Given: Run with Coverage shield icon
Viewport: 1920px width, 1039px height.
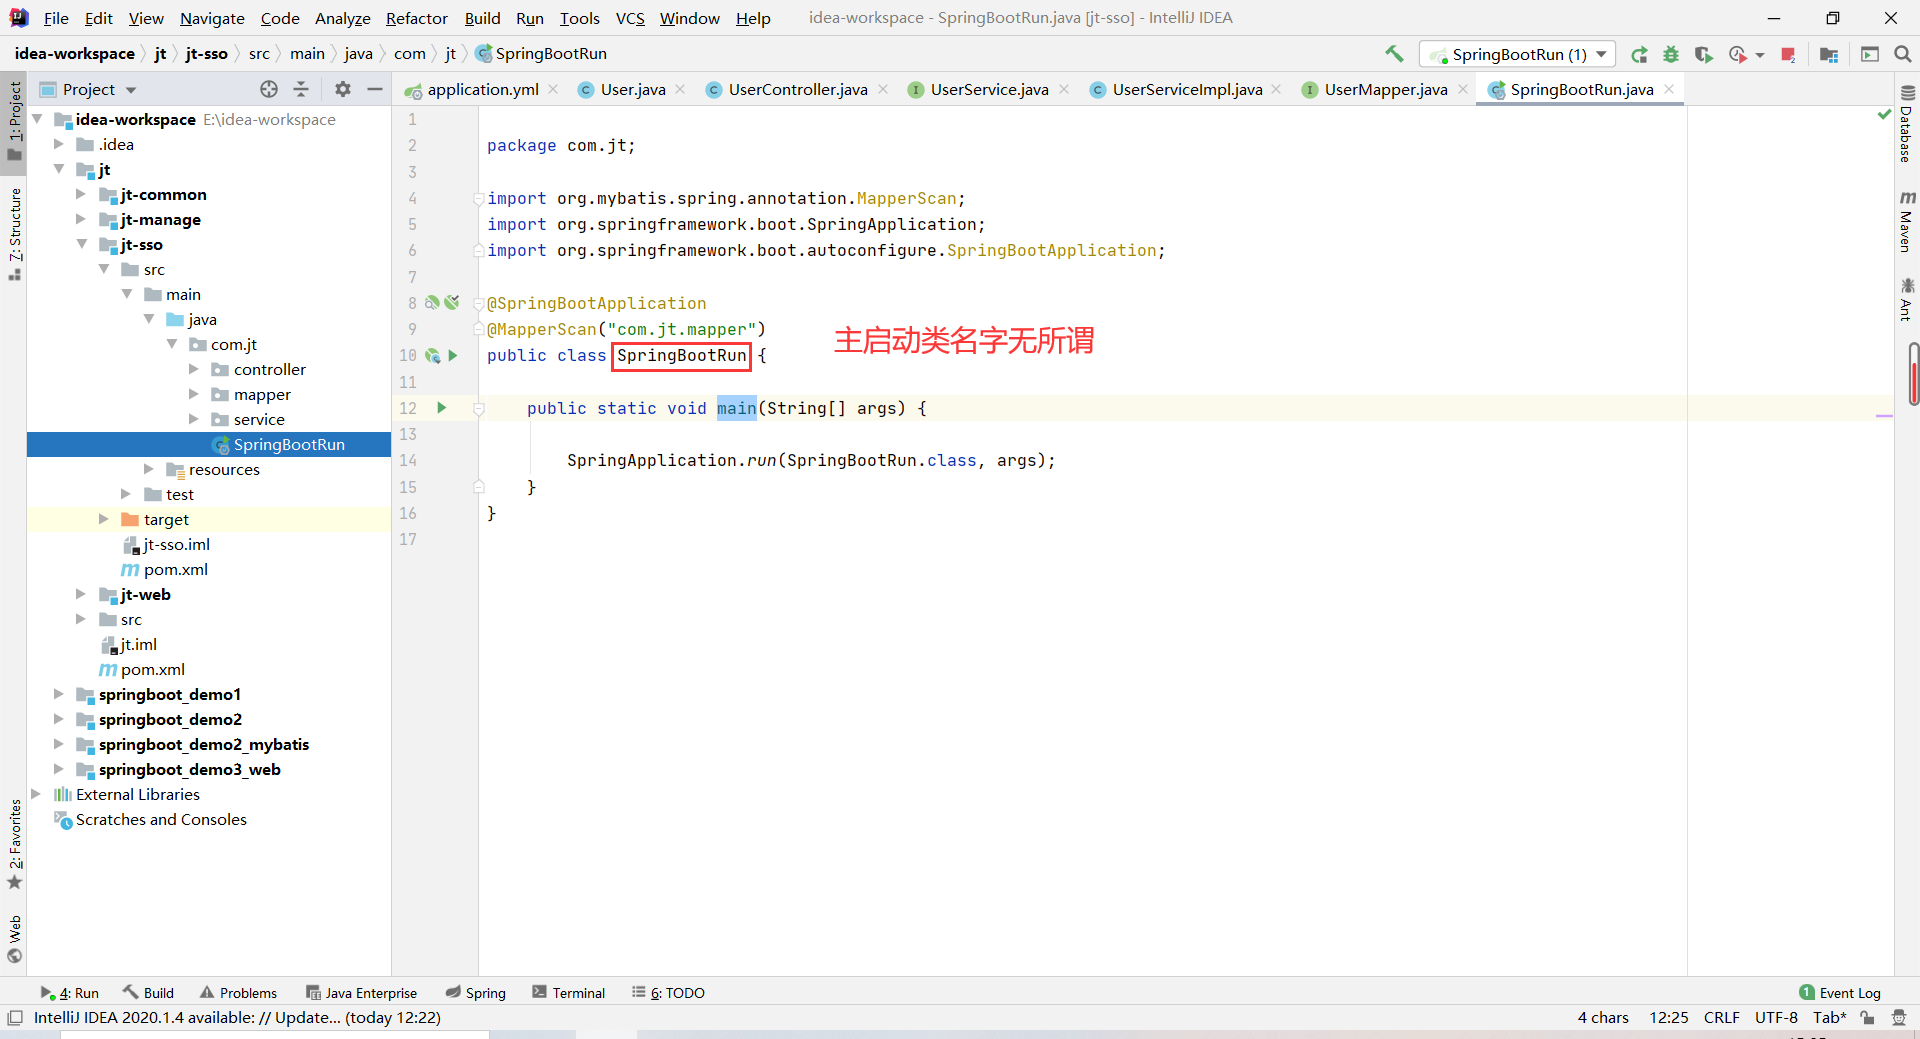Looking at the screenshot, I should coord(1704,54).
